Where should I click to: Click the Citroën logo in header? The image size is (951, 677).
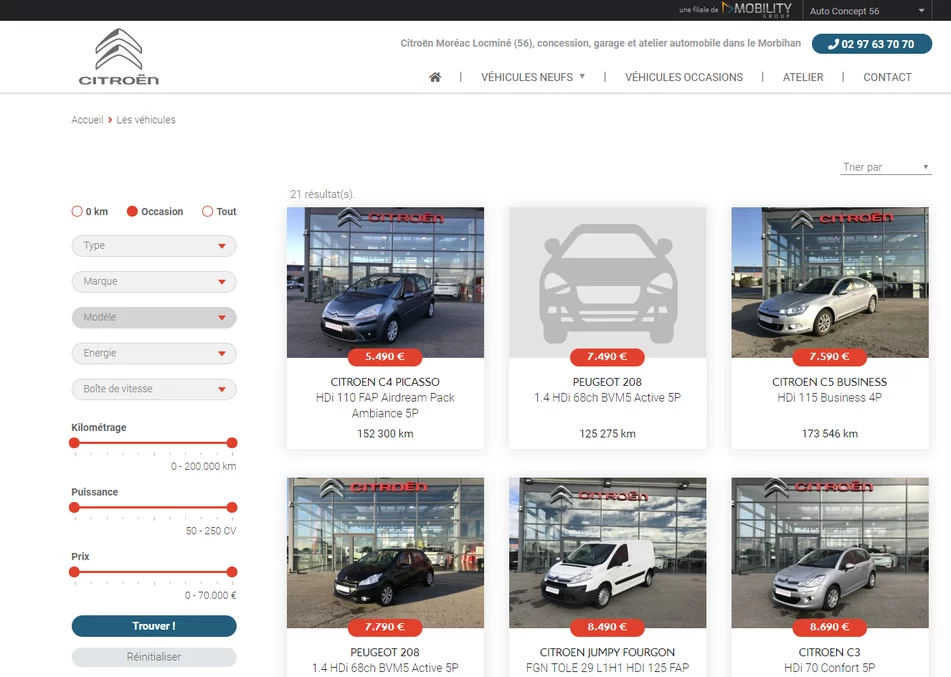pos(119,57)
